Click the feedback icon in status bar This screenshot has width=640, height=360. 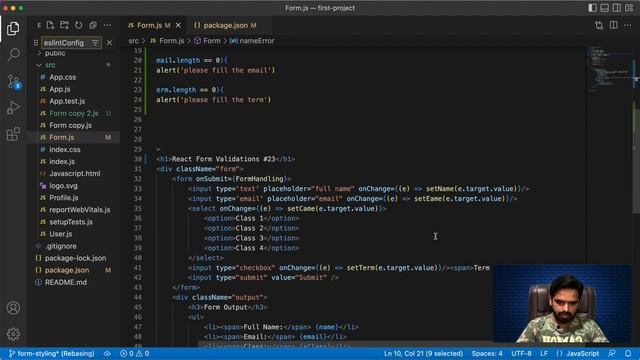pos(612,353)
